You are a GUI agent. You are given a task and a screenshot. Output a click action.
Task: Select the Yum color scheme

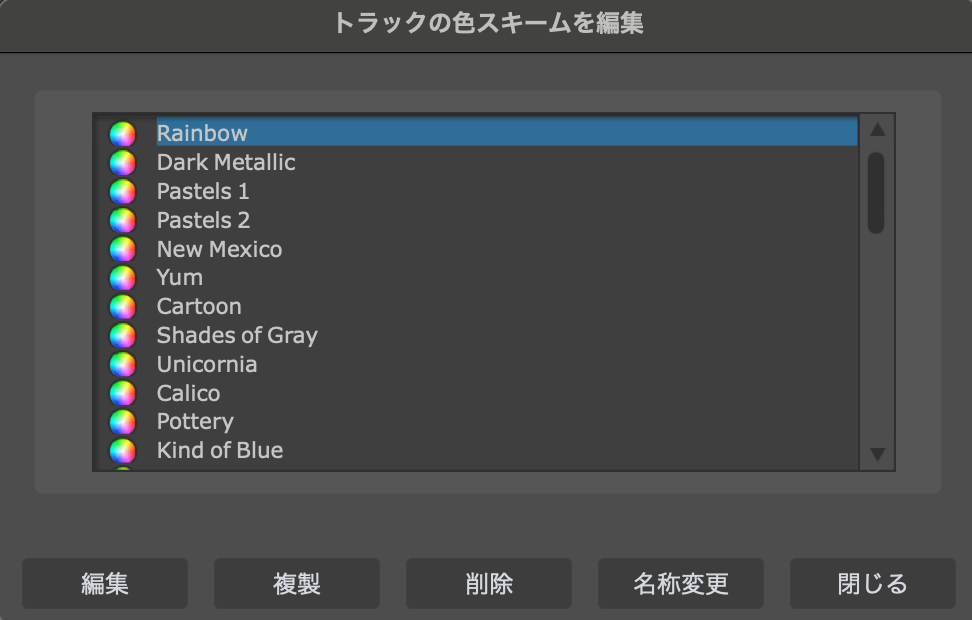180,277
